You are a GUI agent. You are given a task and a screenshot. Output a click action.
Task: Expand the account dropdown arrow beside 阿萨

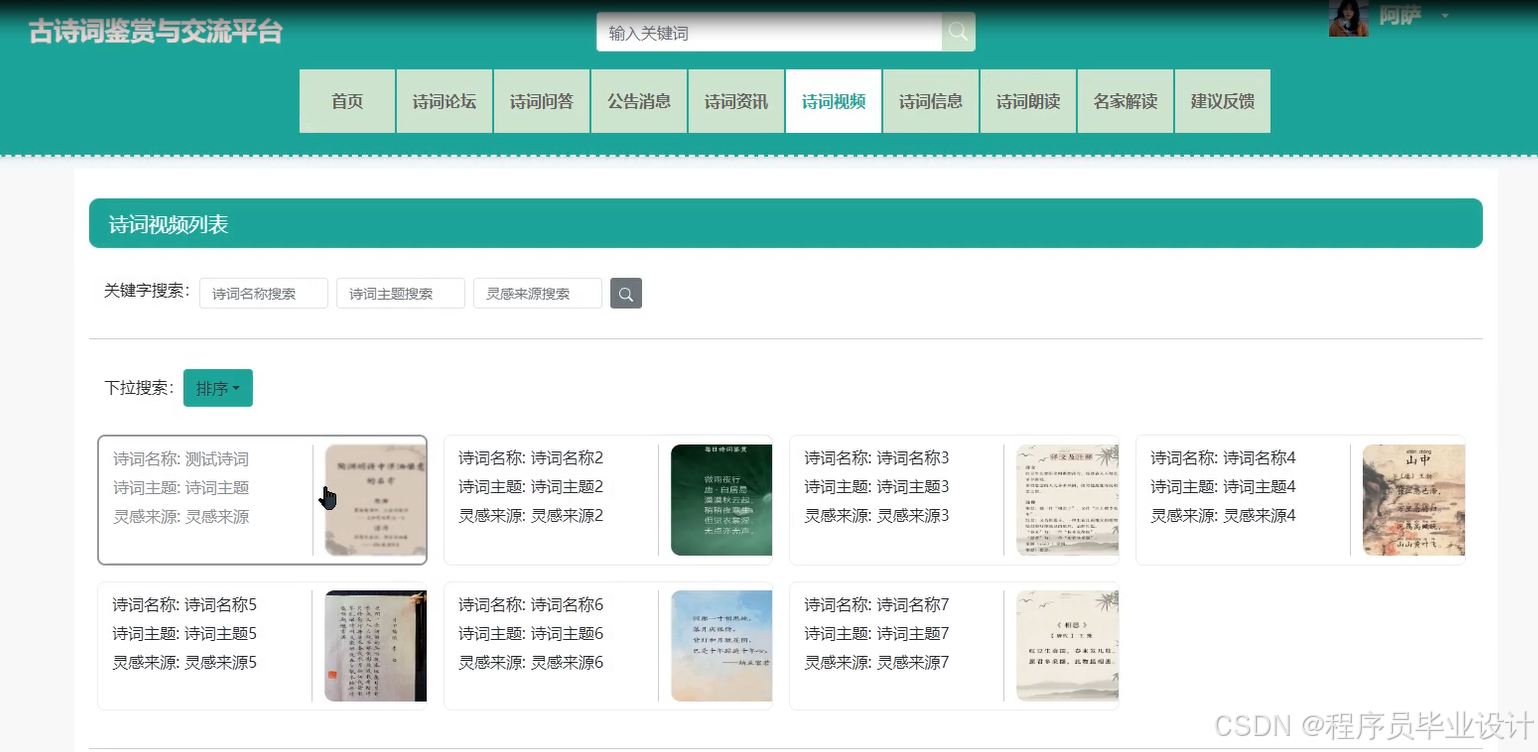[1444, 17]
